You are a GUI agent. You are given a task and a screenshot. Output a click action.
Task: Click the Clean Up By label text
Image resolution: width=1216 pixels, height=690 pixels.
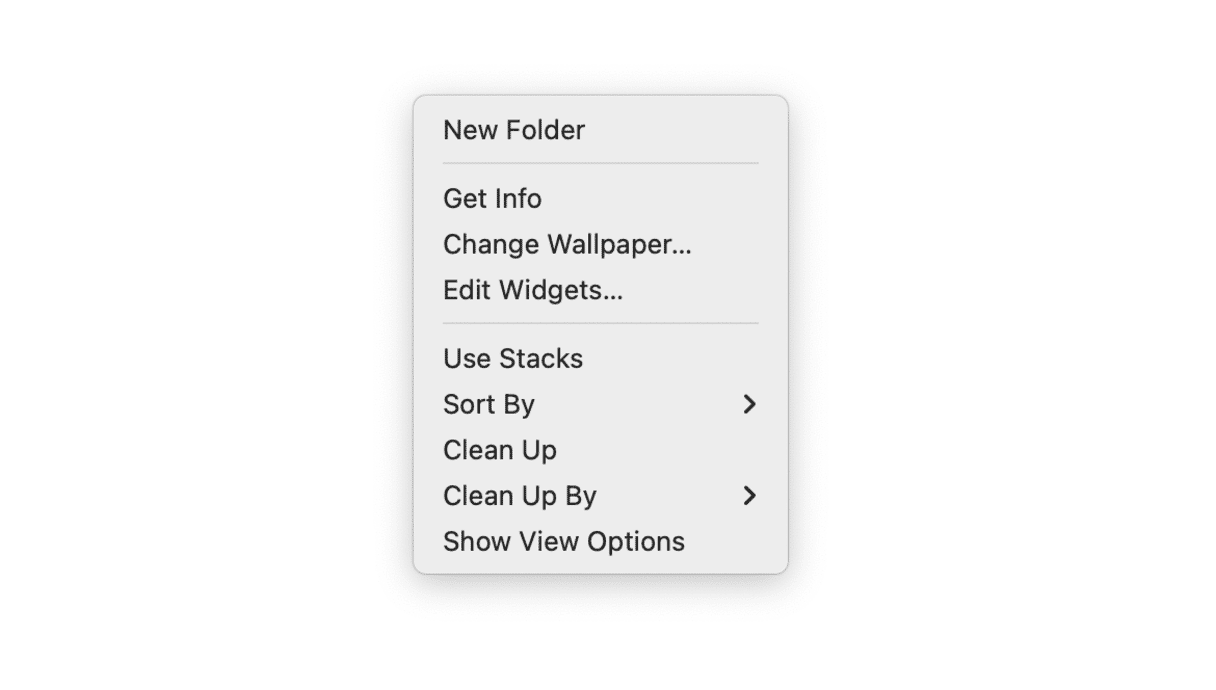click(520, 496)
